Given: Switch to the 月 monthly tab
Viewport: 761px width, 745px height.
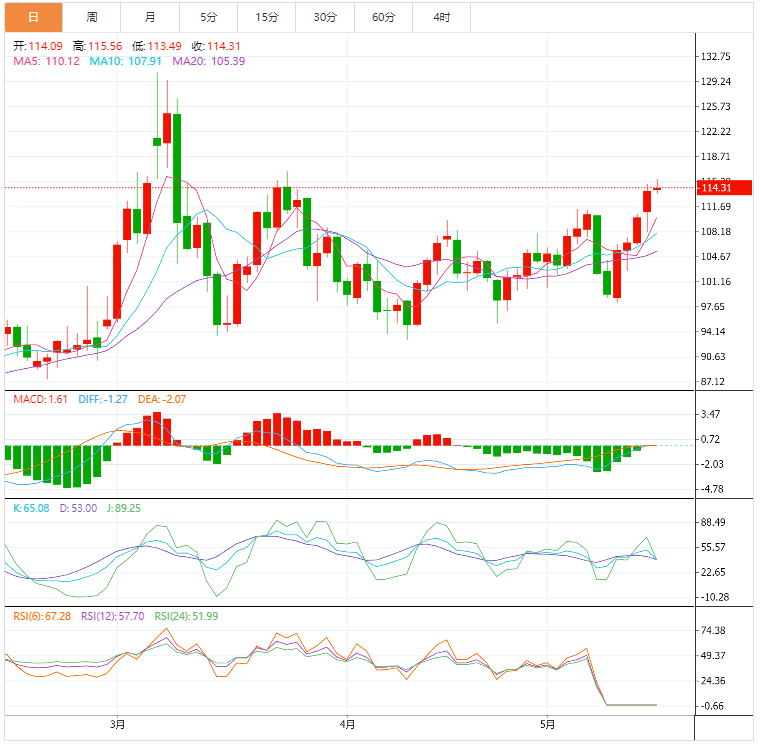Looking at the screenshot, I should click(150, 17).
